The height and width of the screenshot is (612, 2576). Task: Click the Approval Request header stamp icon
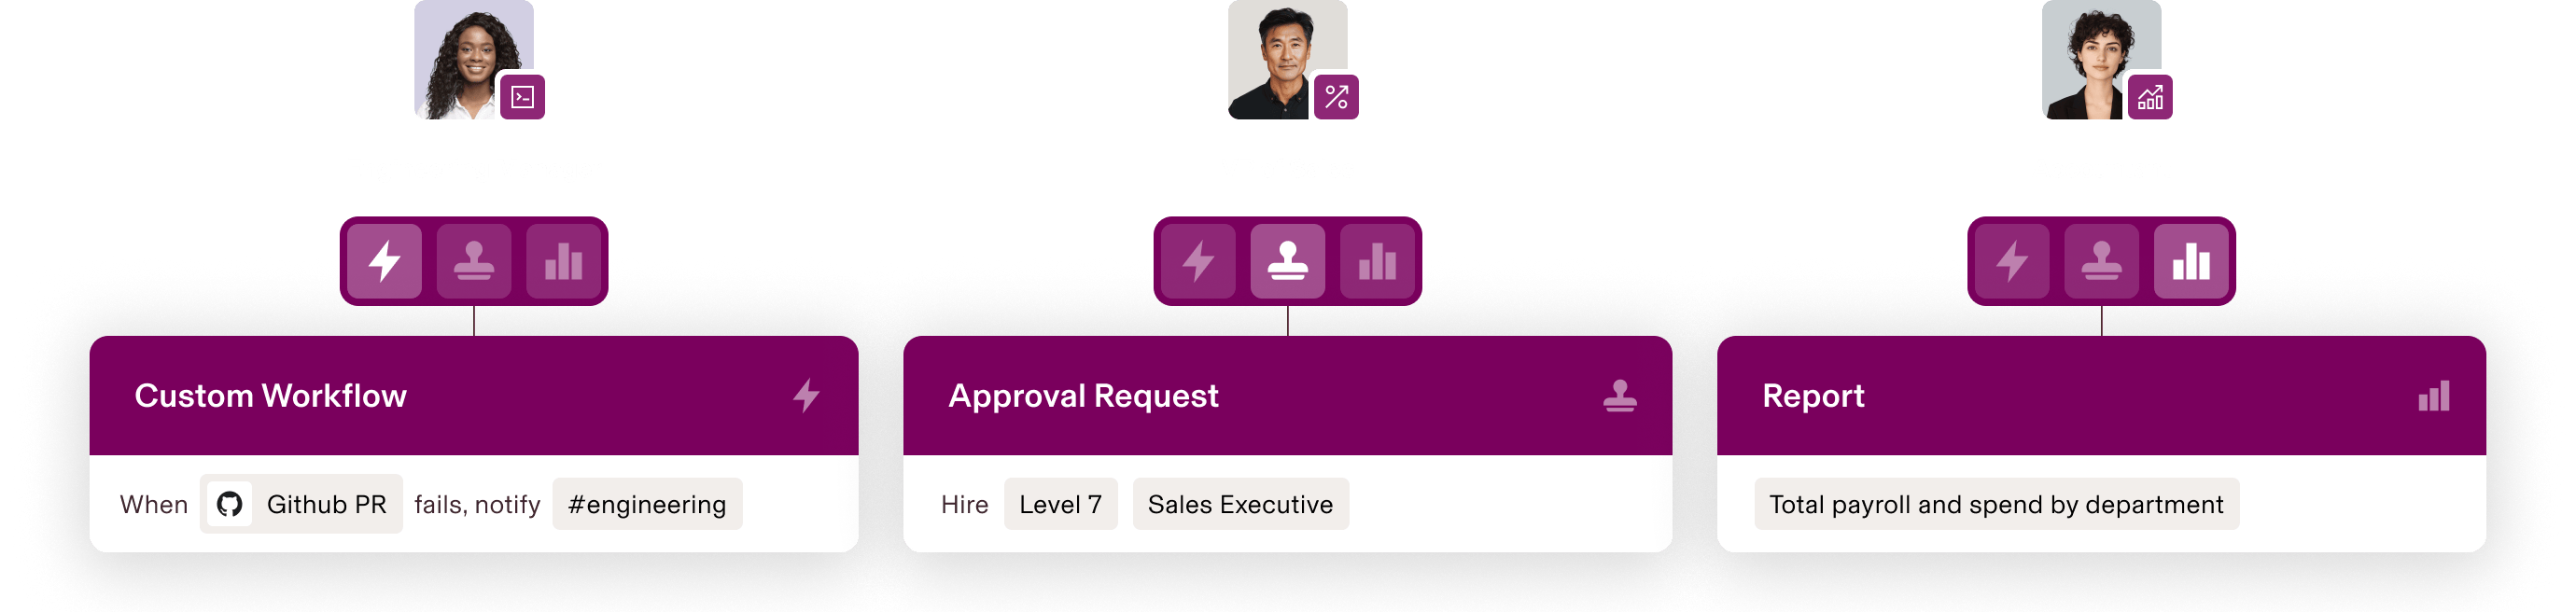pos(1620,396)
